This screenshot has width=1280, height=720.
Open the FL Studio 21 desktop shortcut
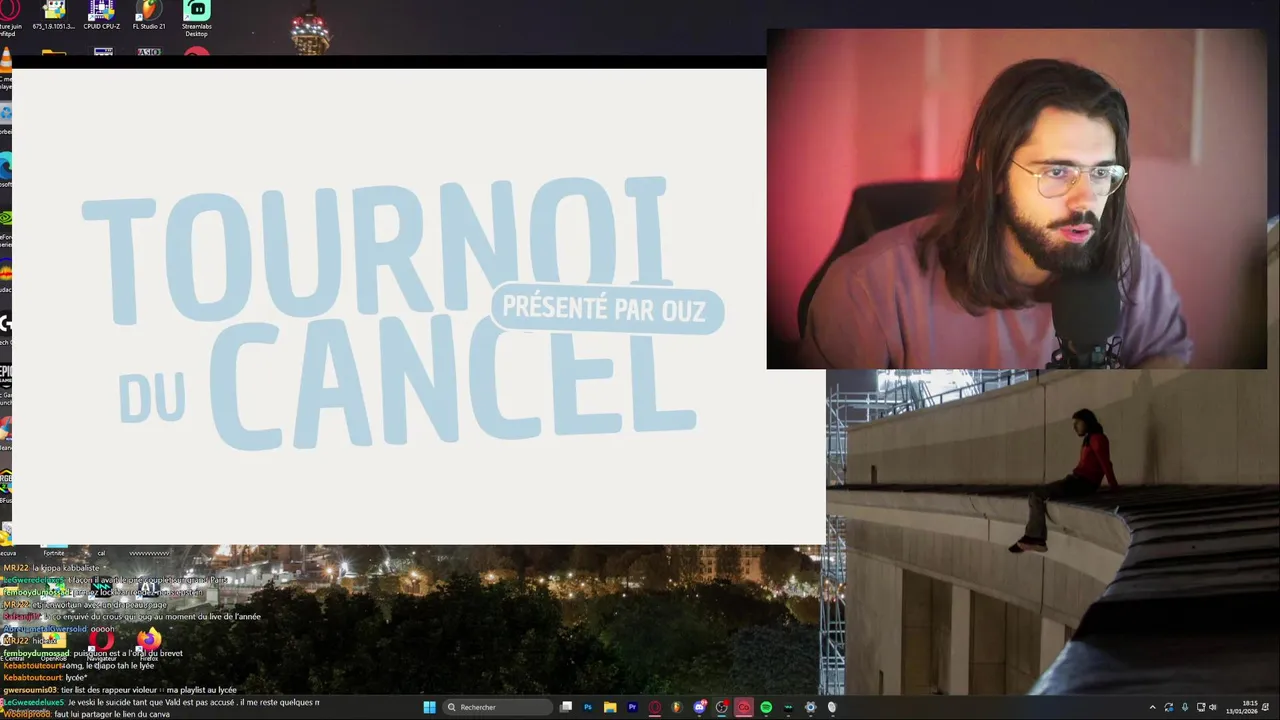149,16
